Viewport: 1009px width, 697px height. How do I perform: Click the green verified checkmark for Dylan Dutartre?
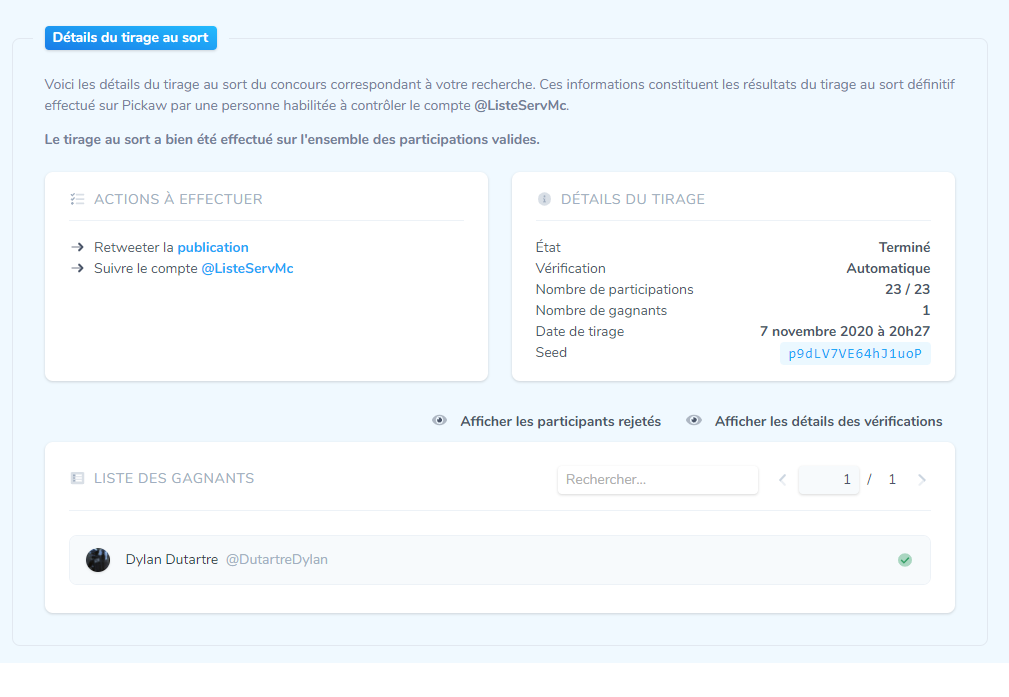(x=905, y=560)
